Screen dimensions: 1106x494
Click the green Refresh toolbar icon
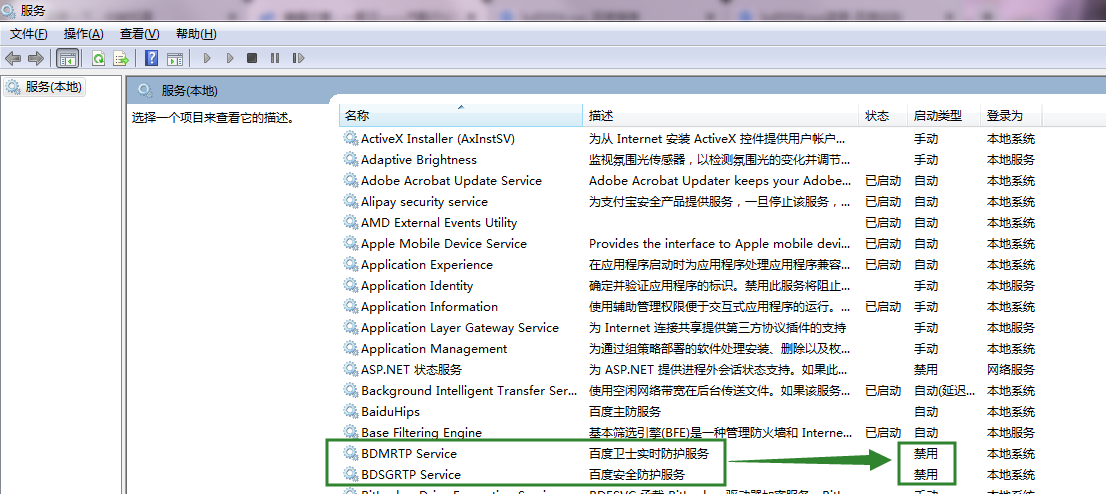99,58
